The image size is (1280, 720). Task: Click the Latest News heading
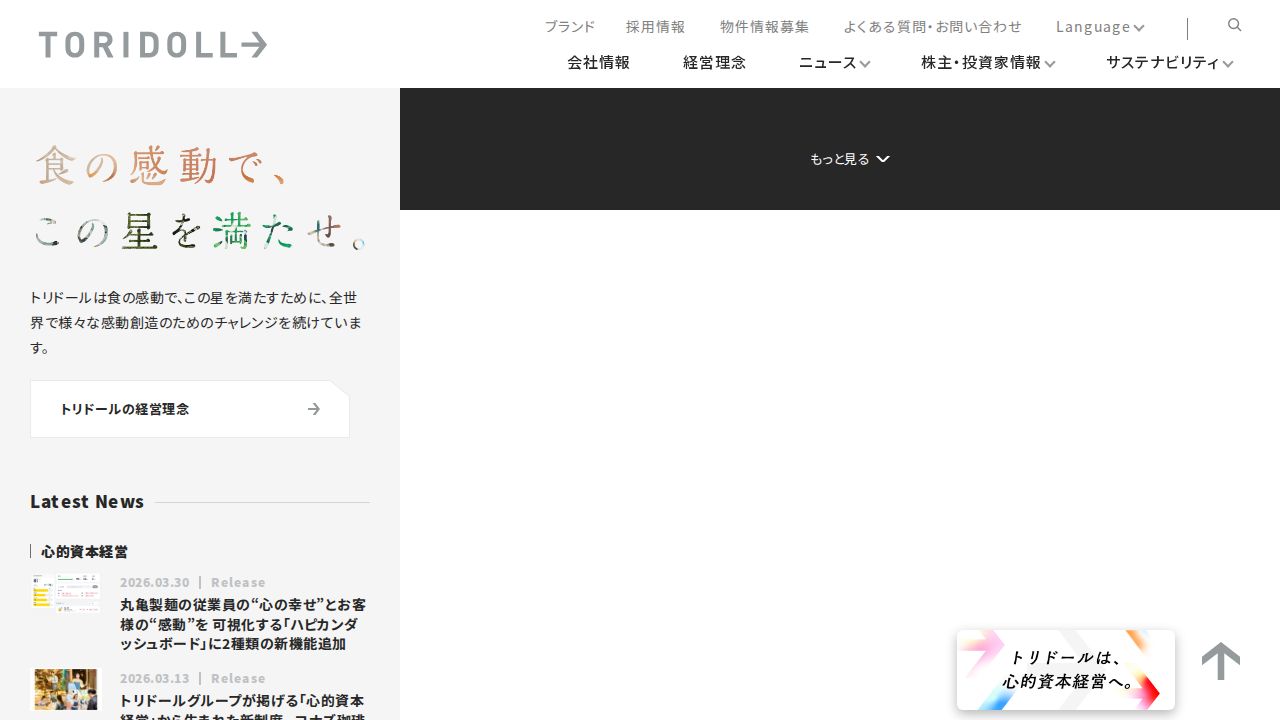tap(87, 501)
